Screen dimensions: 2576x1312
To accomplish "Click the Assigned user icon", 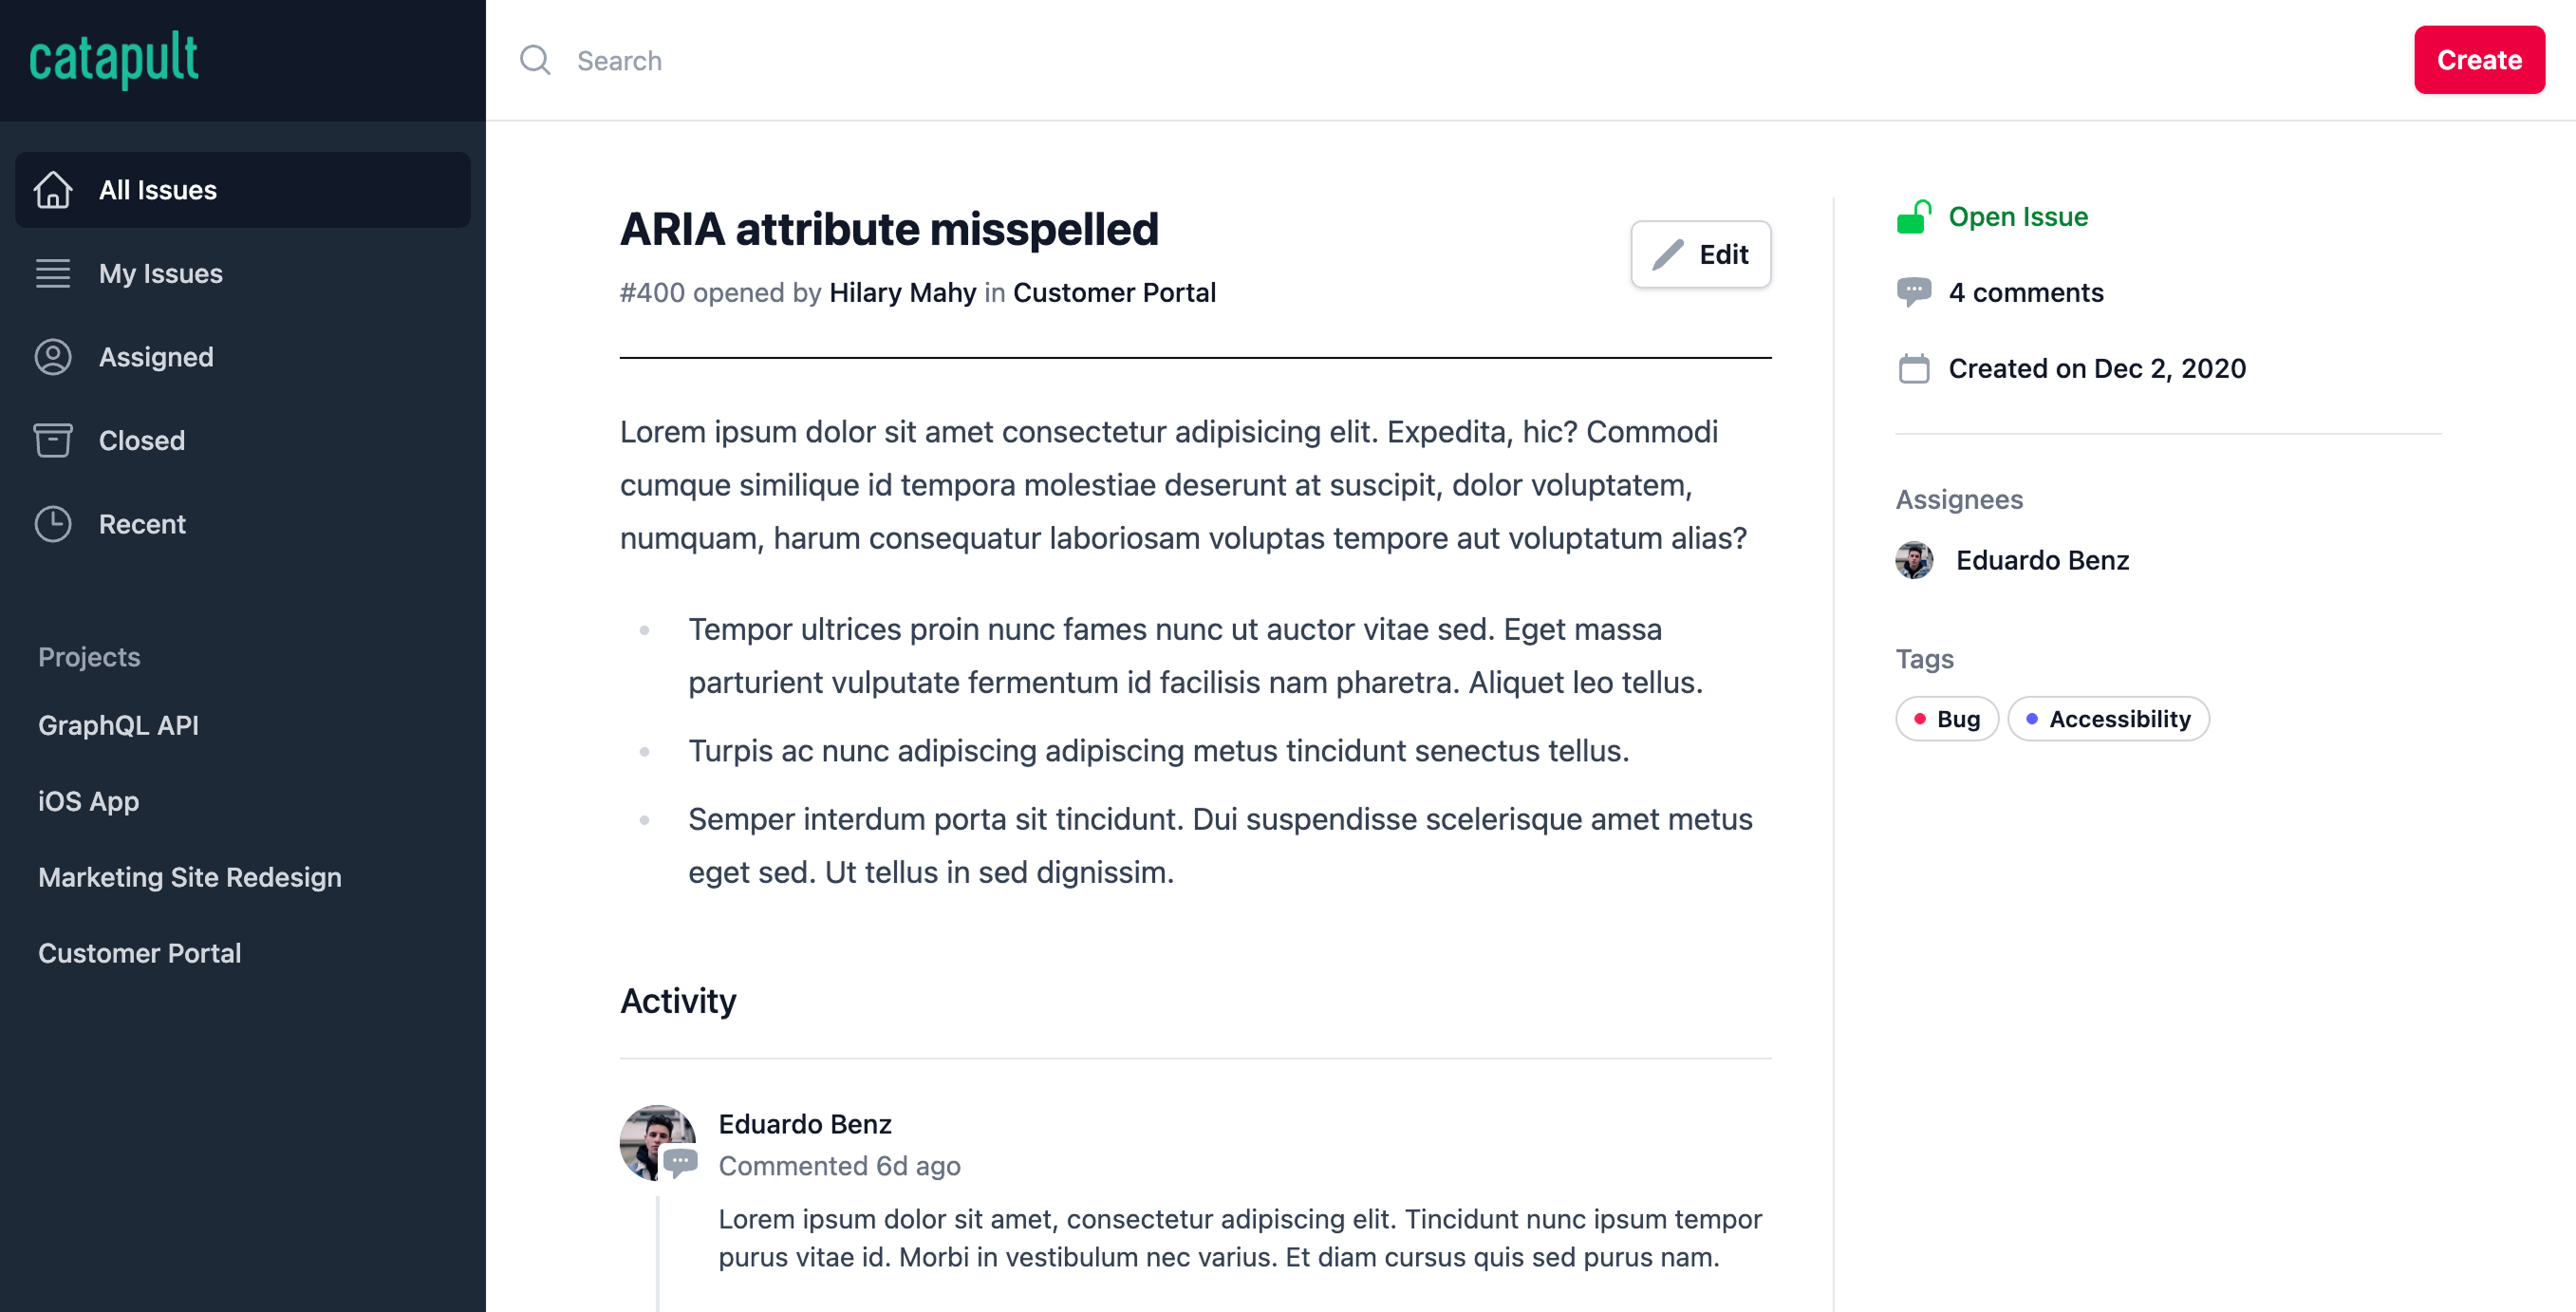I will pyautogui.click(x=53, y=357).
